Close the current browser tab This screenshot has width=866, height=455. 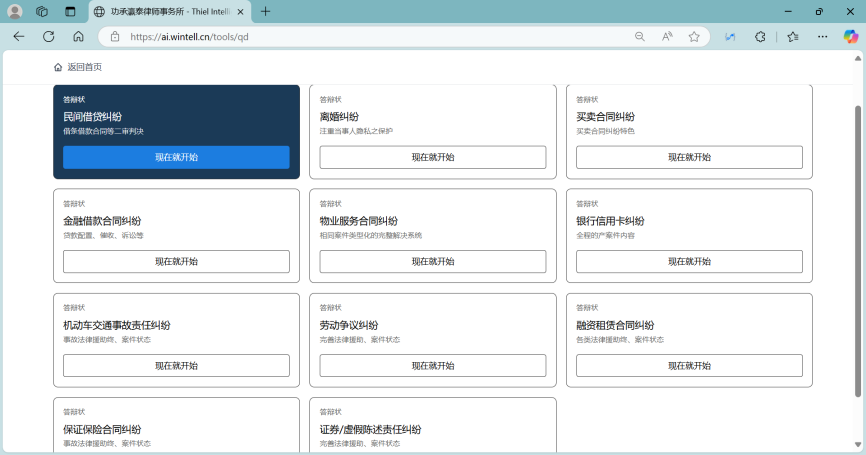pyautogui.click(x=240, y=12)
